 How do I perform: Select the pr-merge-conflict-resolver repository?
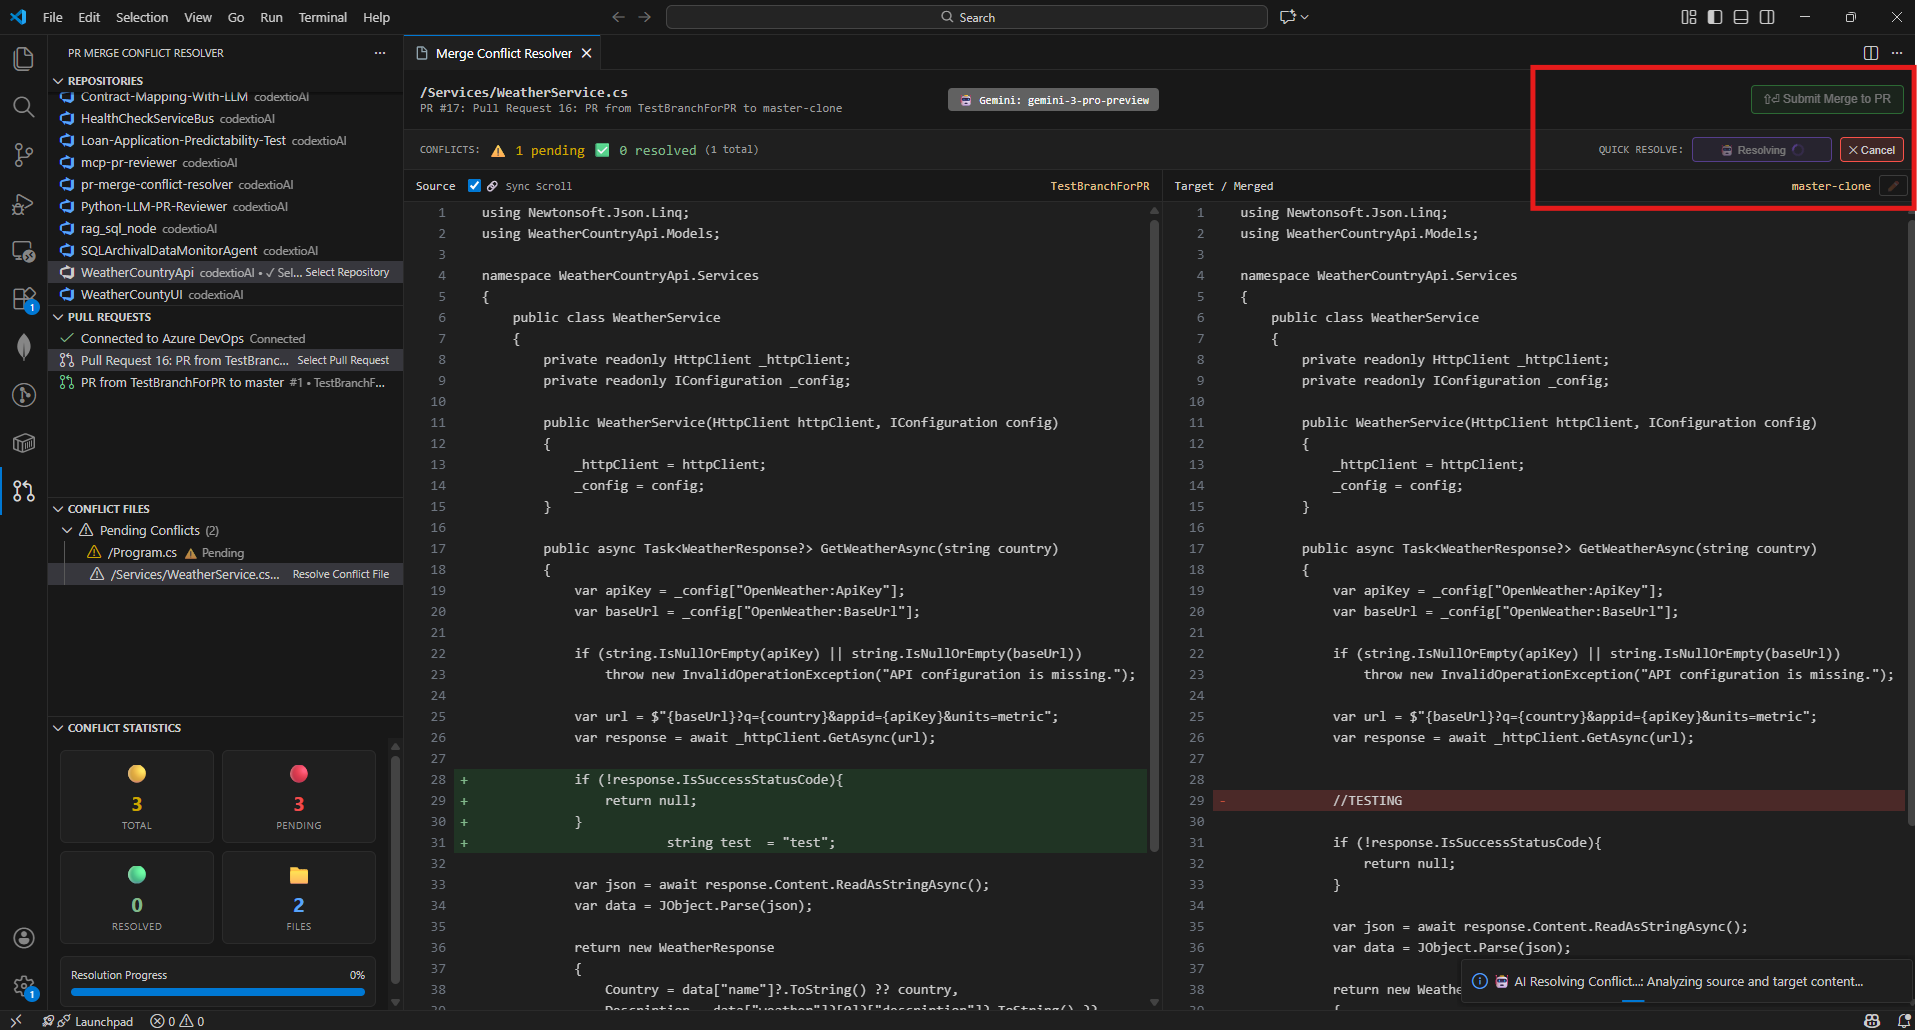coord(225,185)
